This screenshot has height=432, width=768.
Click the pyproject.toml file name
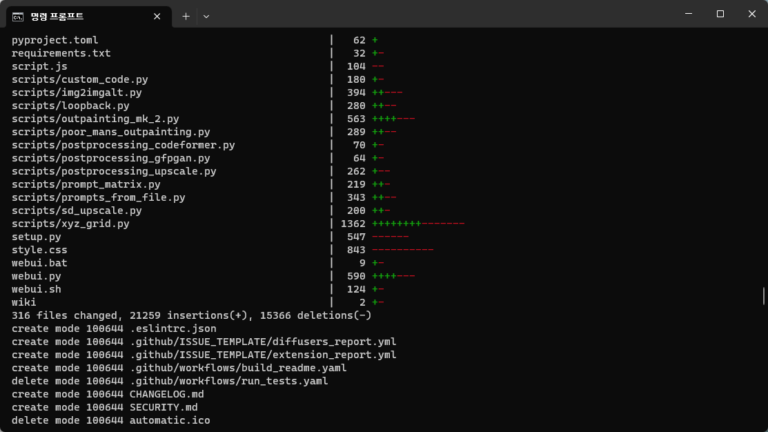[58, 40]
